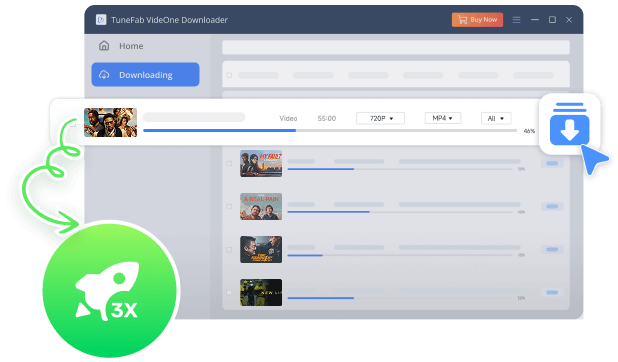The width and height of the screenshot is (618, 362).
Task: Tick the checkbox beside the Fly Fault row
Action: (x=229, y=163)
